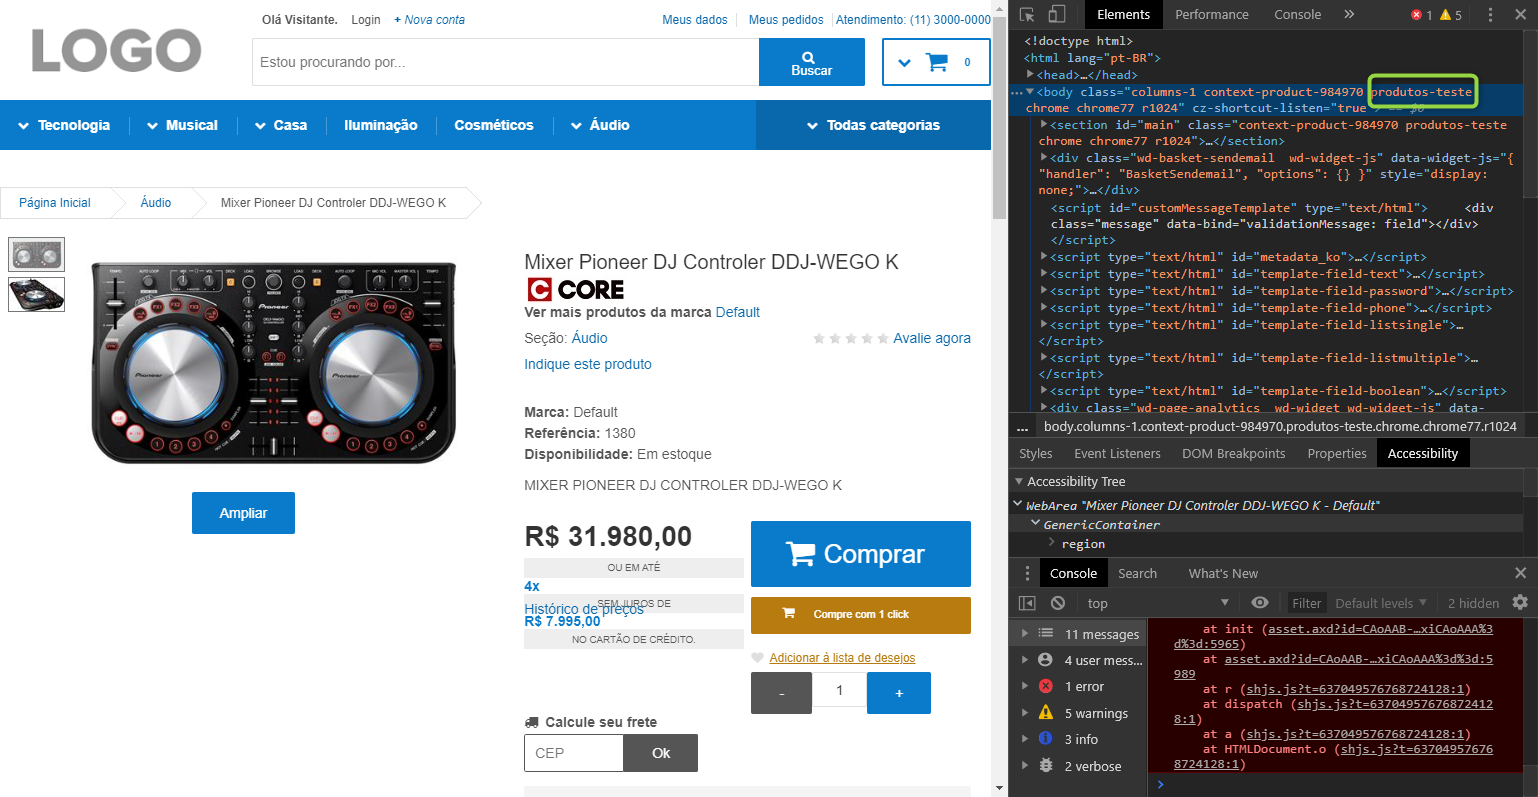Click the site LOGO image

[x=117, y=50]
